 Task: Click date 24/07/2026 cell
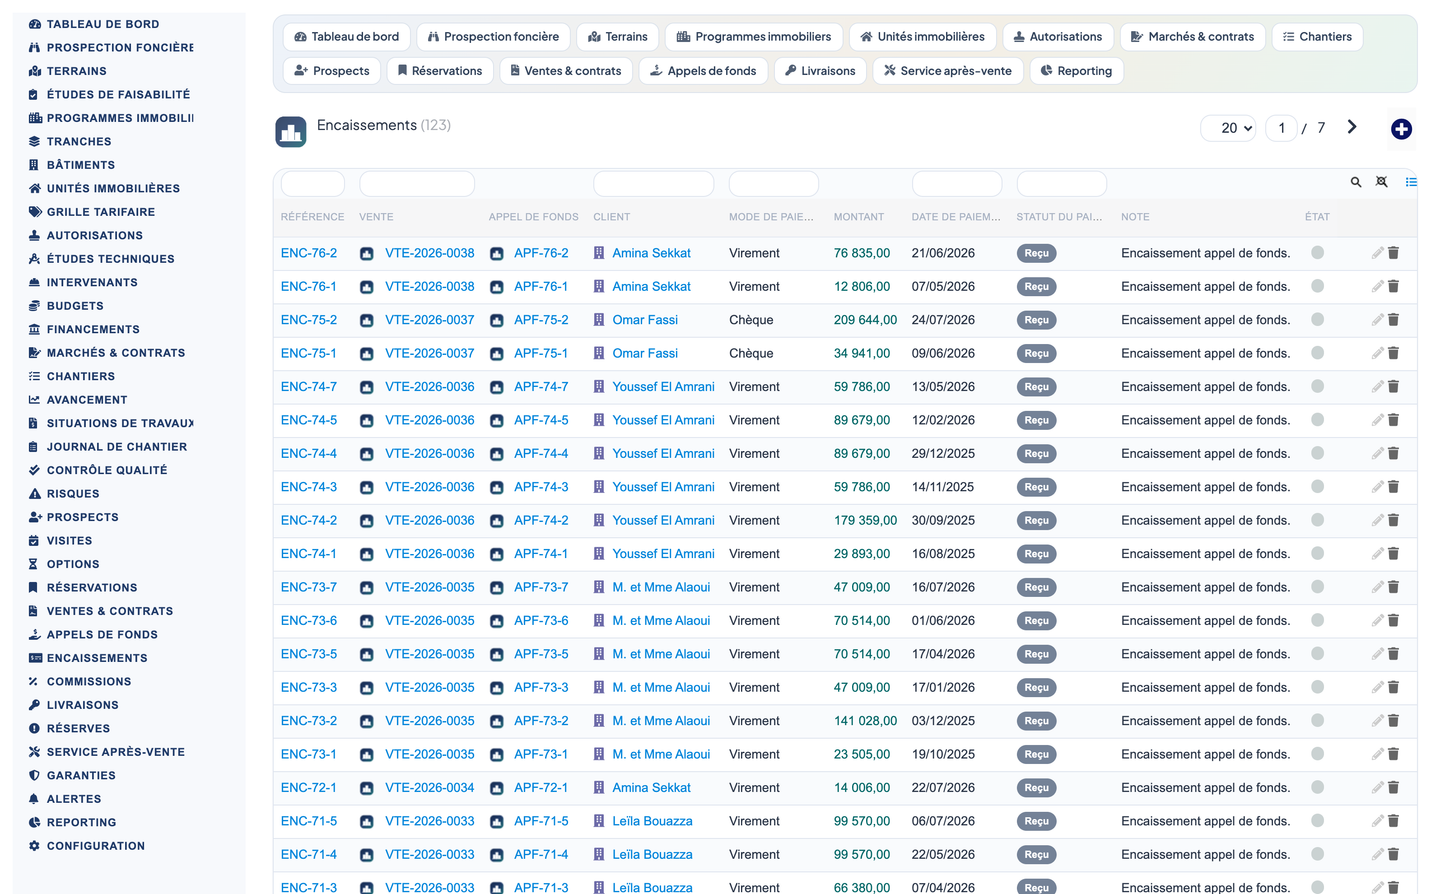pos(943,320)
